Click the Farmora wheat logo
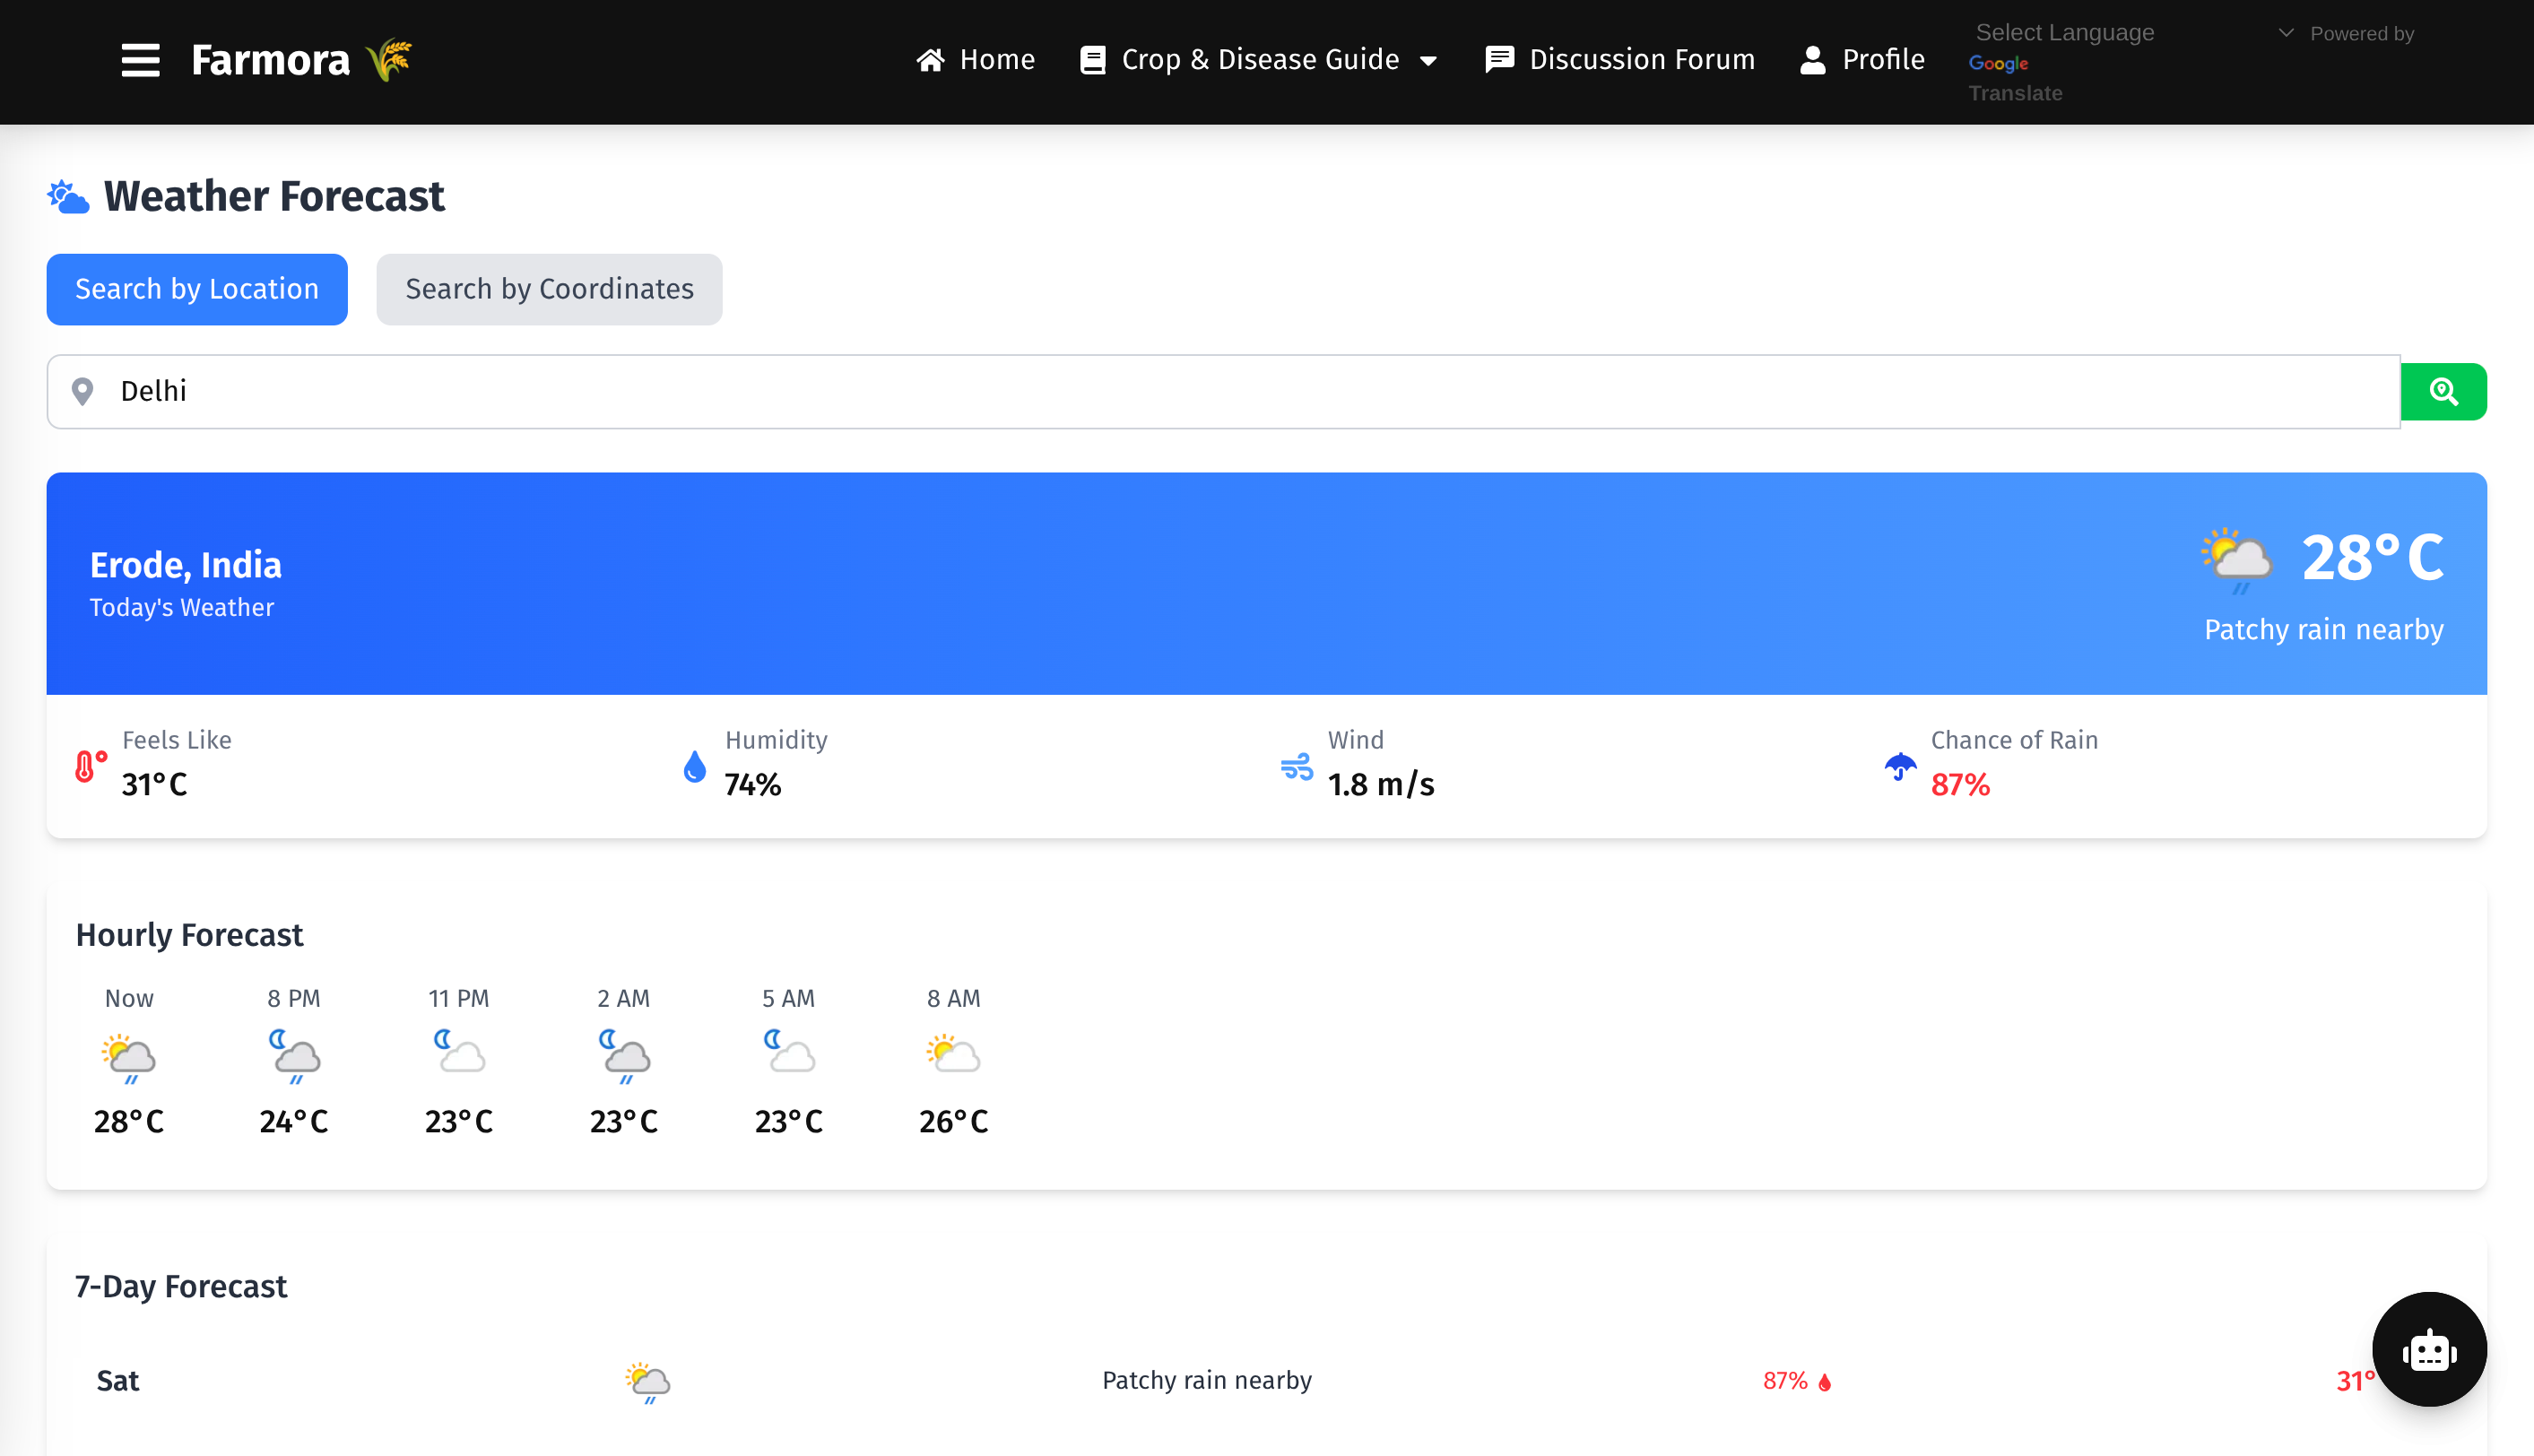 (390, 60)
